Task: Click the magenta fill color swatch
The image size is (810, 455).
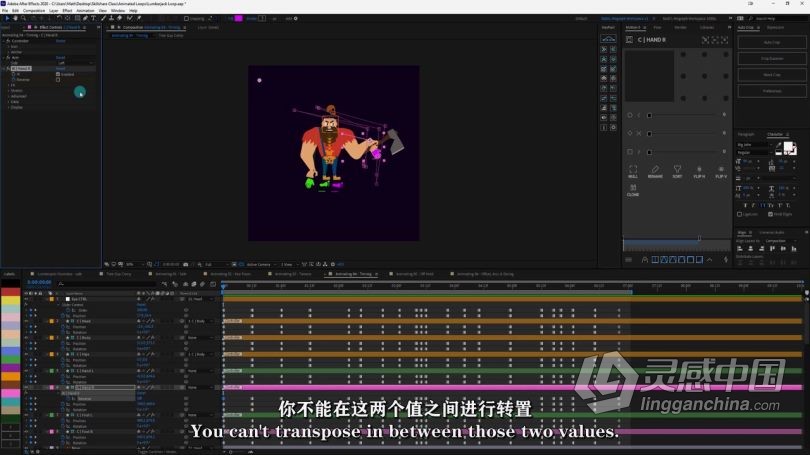Action: coord(238,18)
